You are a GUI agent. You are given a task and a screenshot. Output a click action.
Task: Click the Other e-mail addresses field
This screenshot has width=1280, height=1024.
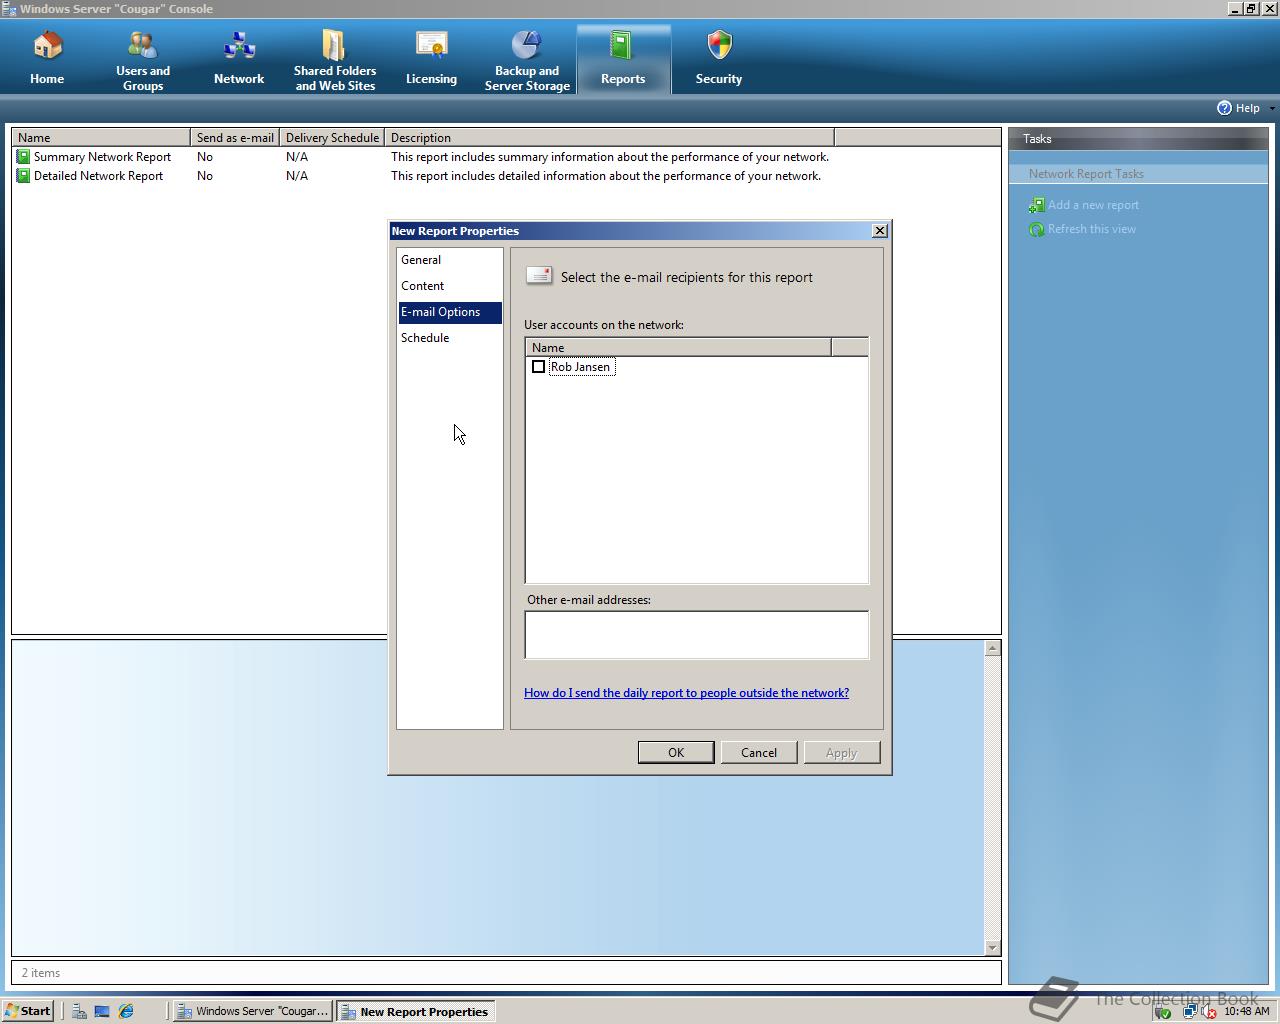point(697,635)
